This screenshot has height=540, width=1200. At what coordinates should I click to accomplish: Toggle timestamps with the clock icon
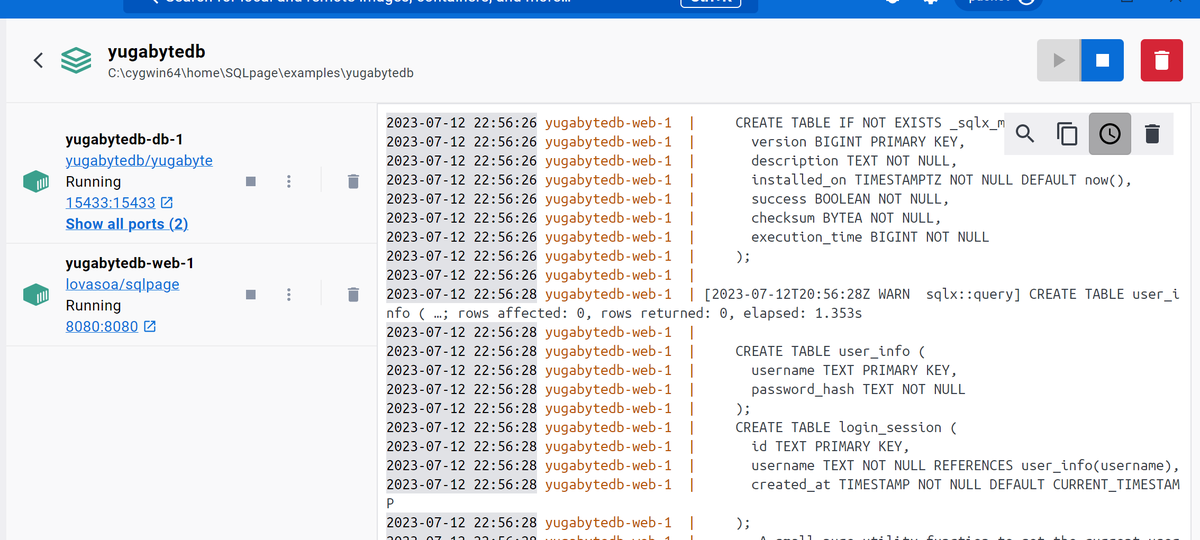pos(1110,133)
